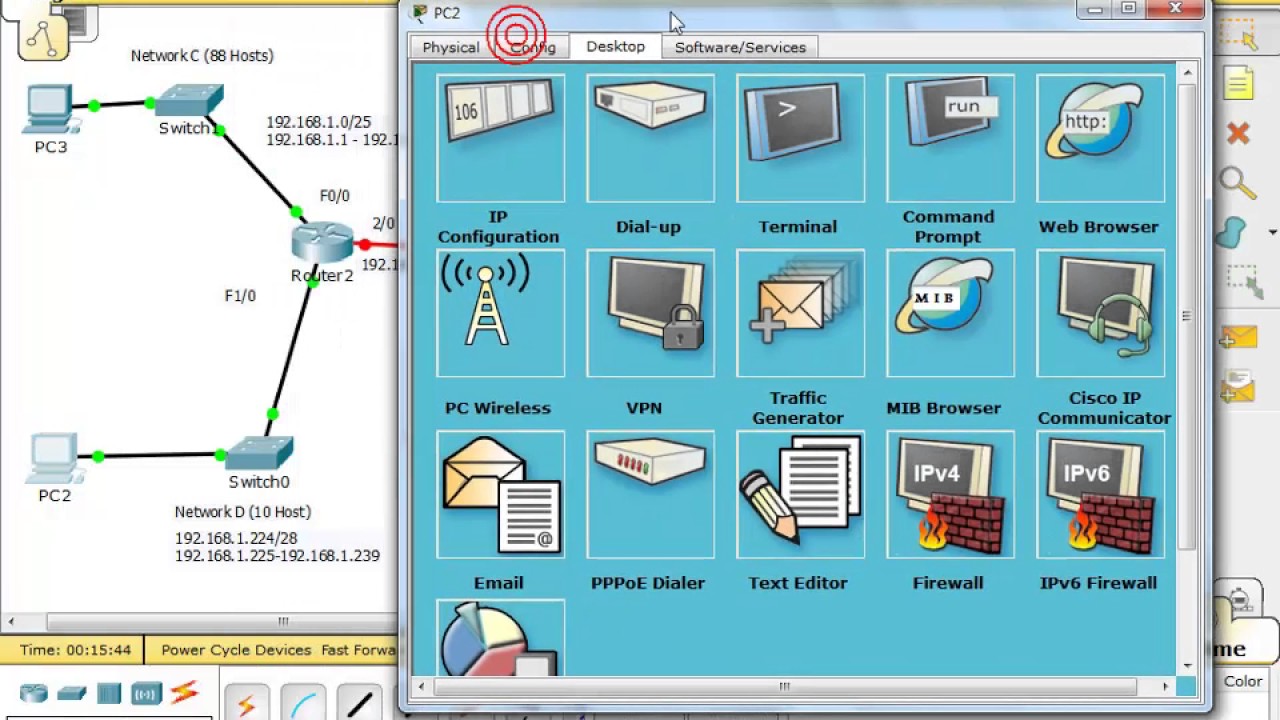Select the Add Simple PDU tool
This screenshot has height=720, width=1280.
(1238, 338)
